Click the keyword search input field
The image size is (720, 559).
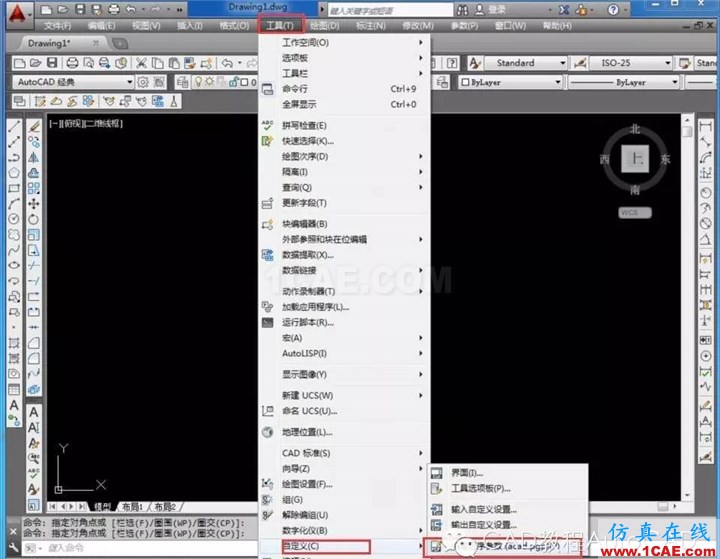(x=390, y=10)
